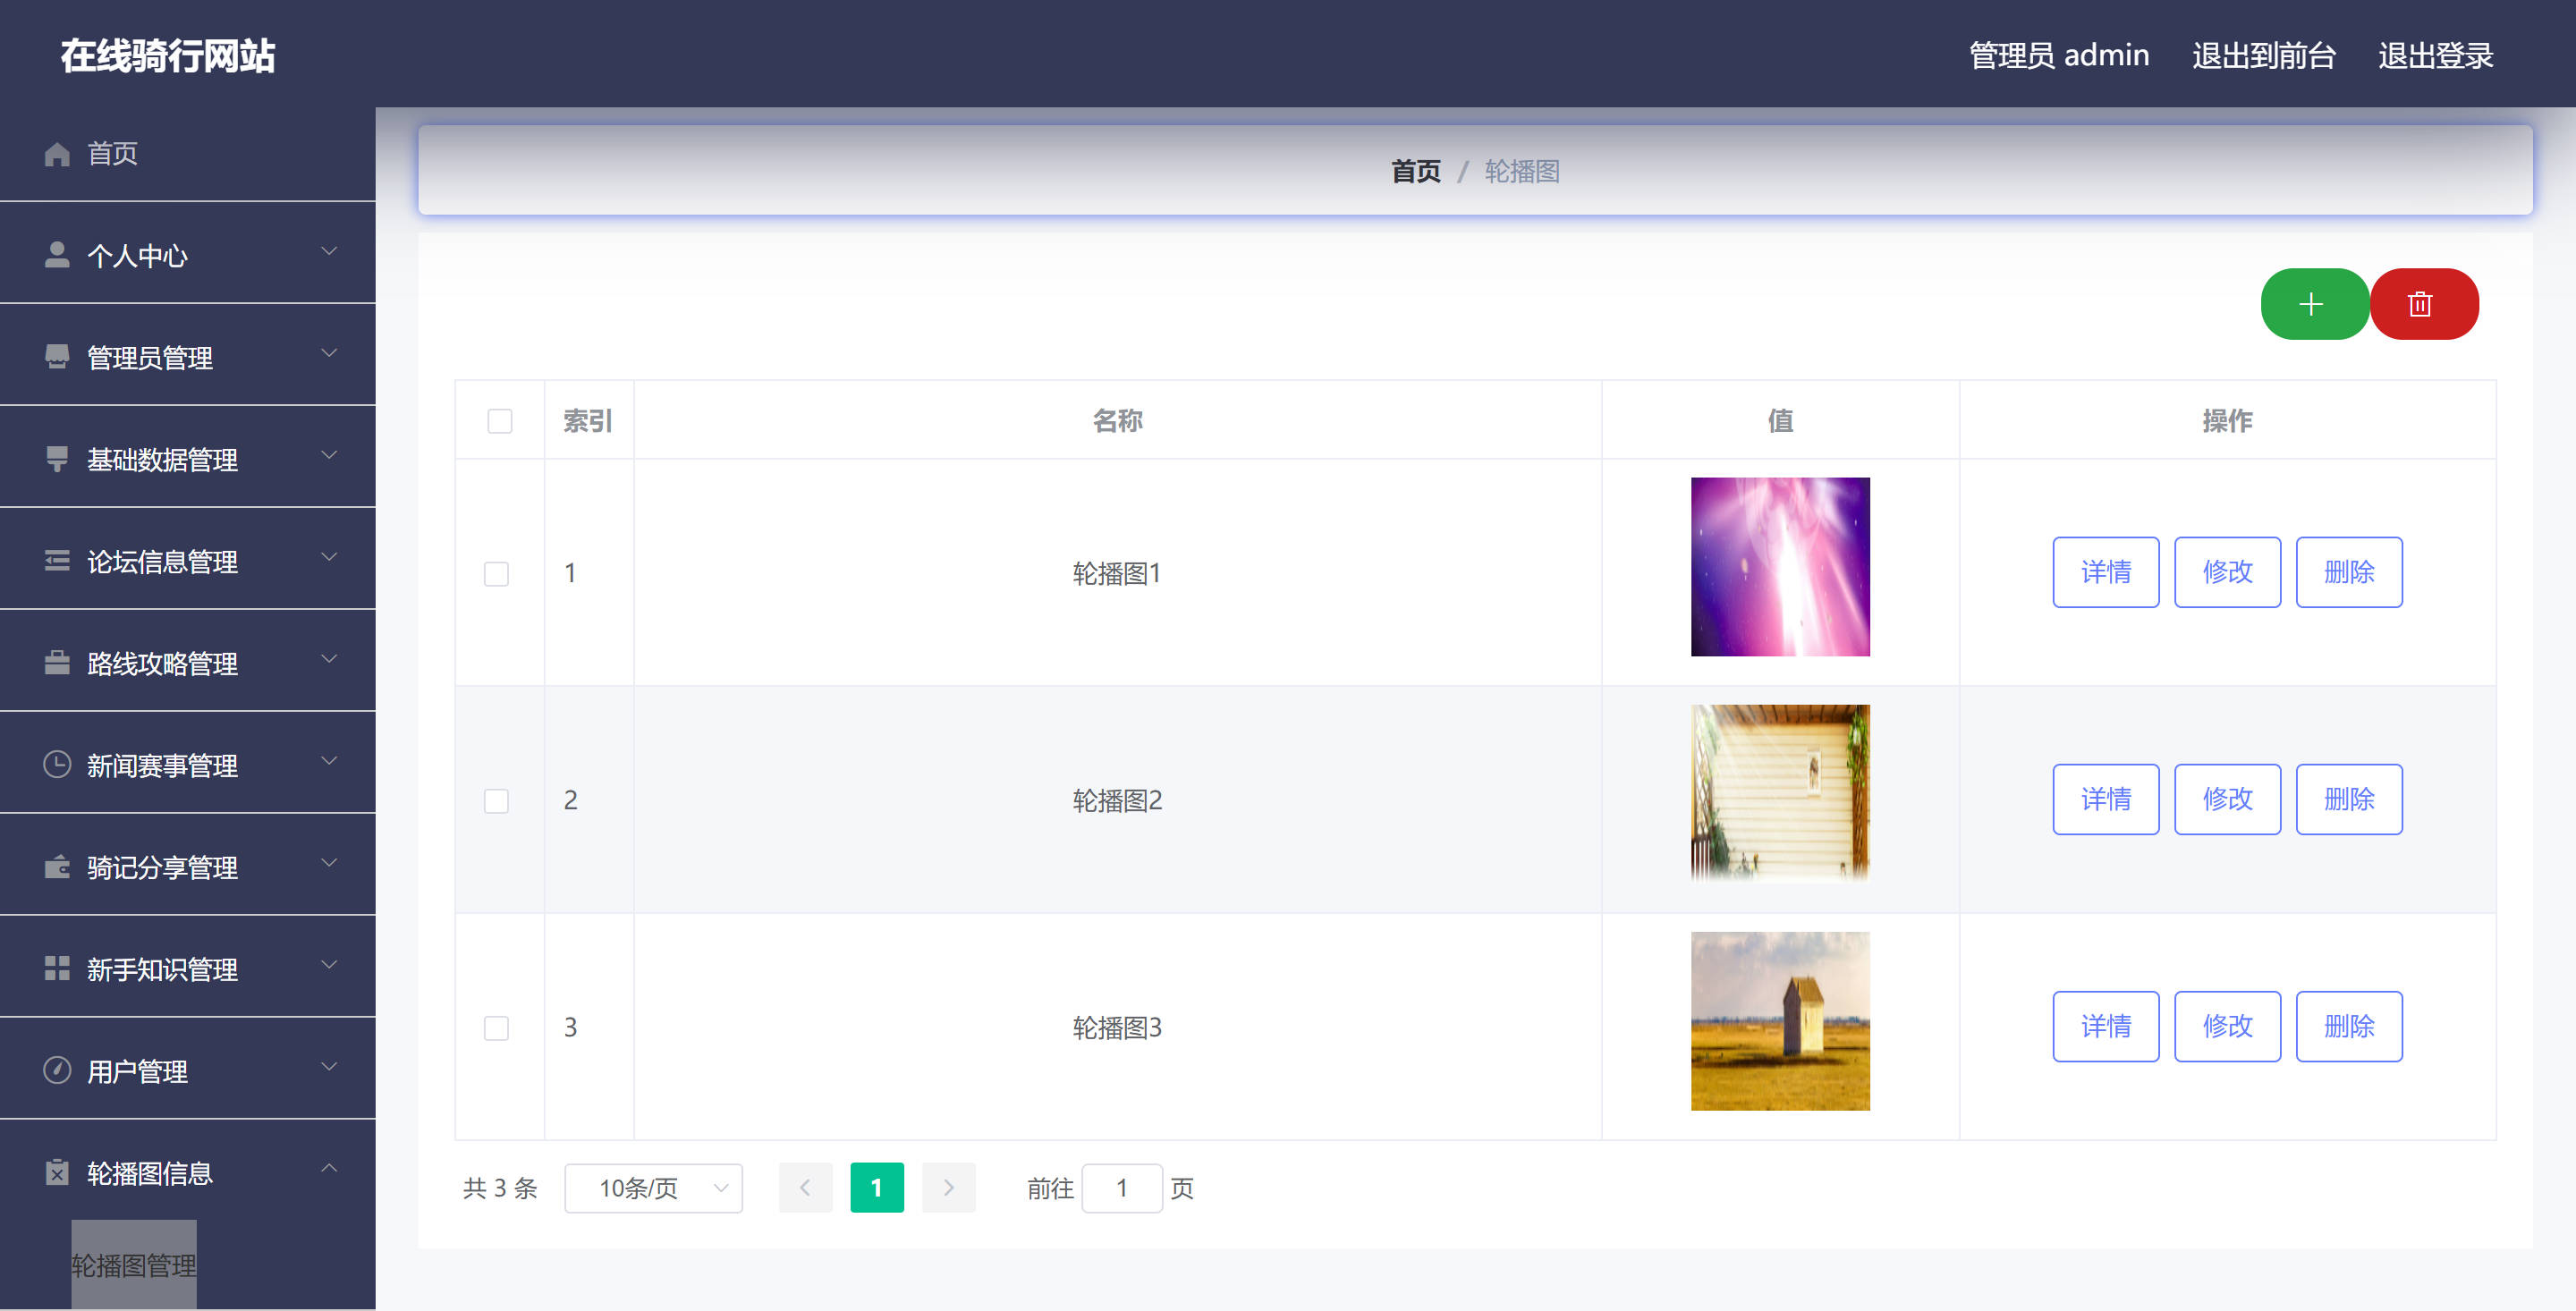Expand the 新闻赛事管理 chevron
The height and width of the screenshot is (1311, 2576).
coord(329,762)
